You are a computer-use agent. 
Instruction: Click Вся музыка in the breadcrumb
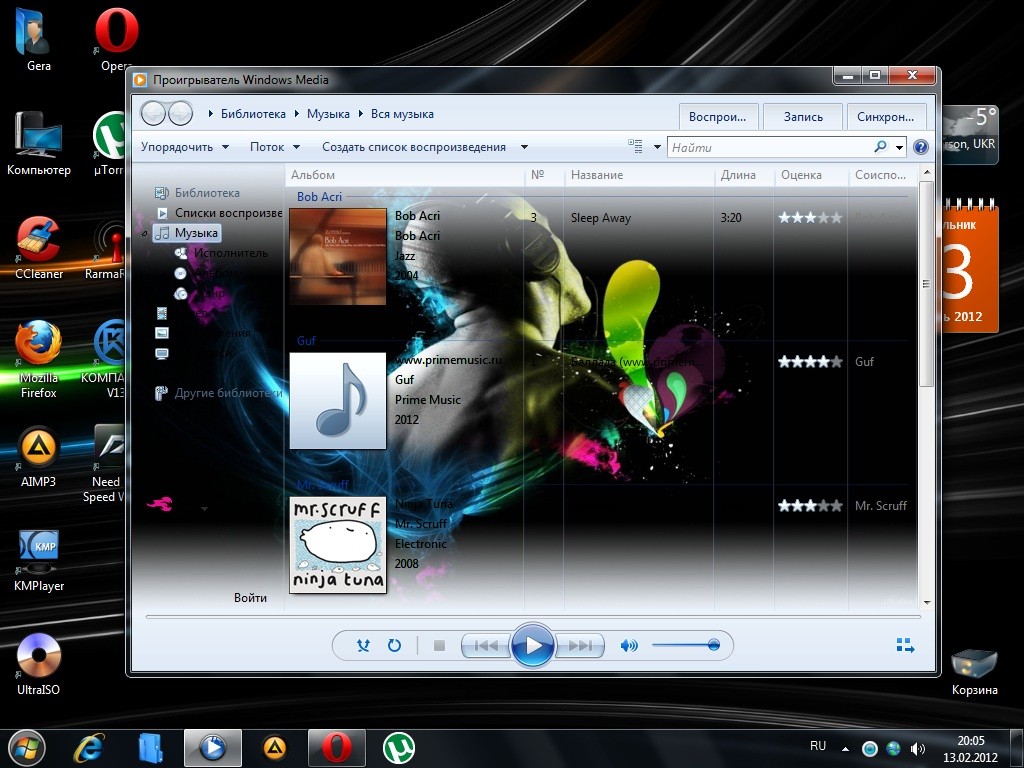(x=402, y=114)
